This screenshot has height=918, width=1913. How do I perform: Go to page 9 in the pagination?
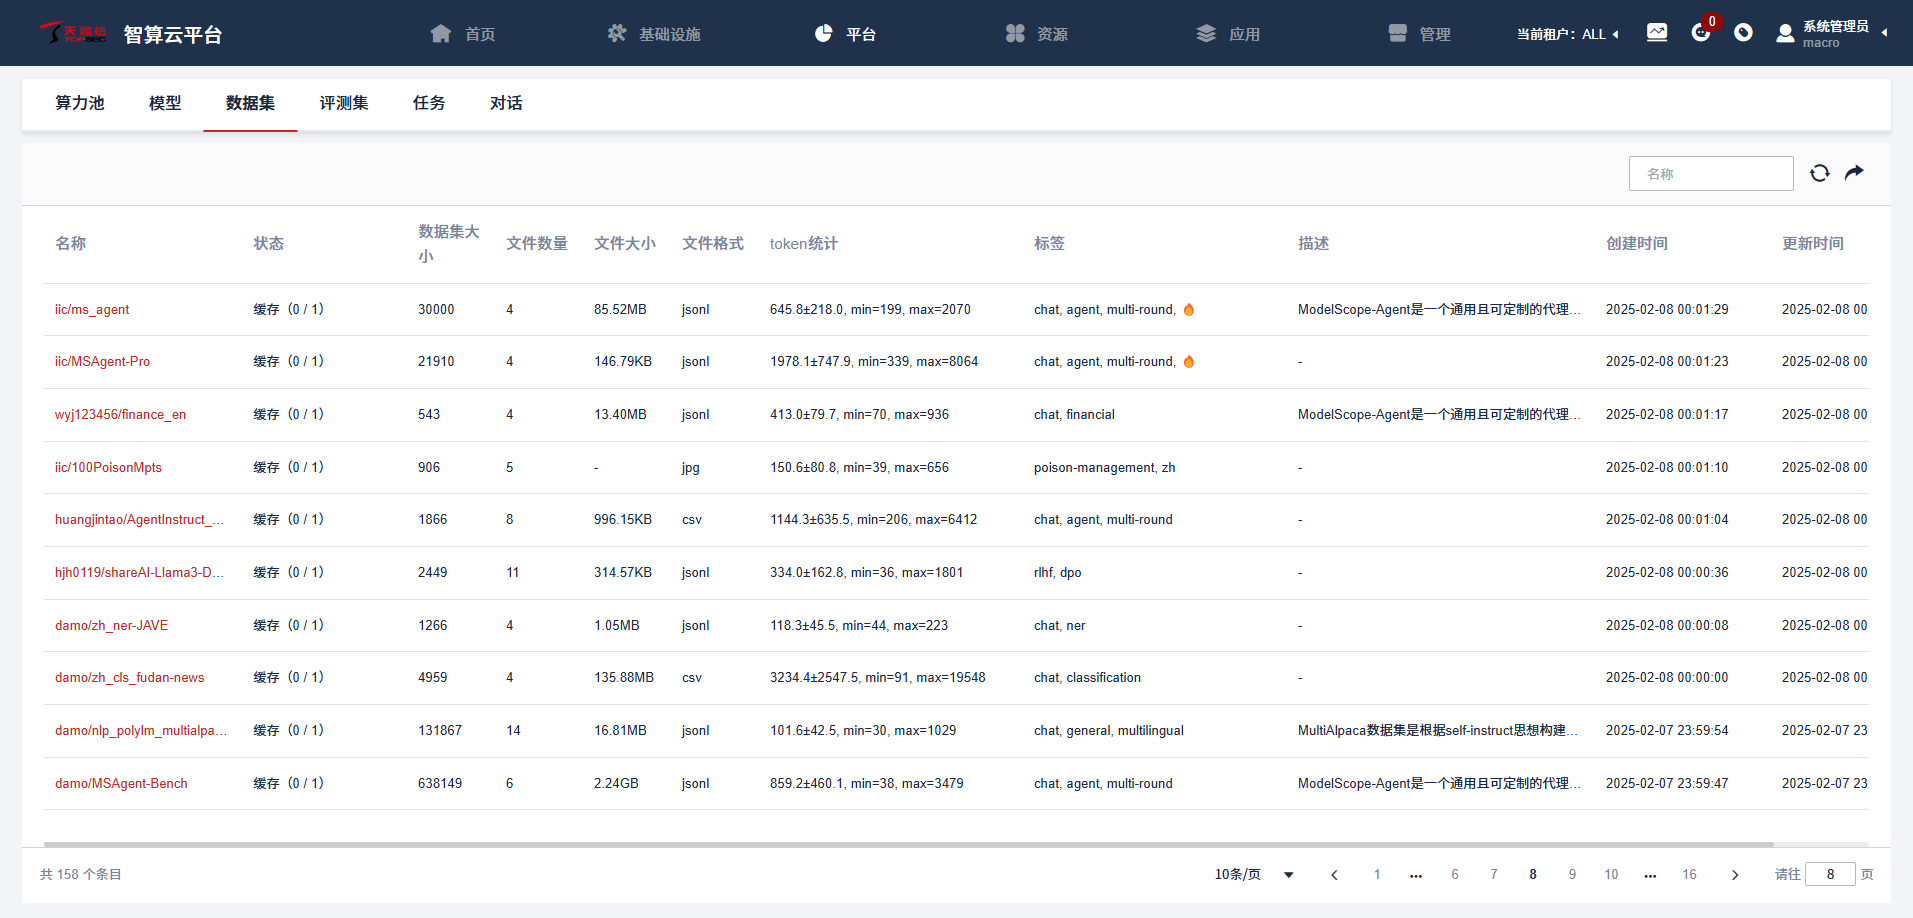tap(1572, 874)
